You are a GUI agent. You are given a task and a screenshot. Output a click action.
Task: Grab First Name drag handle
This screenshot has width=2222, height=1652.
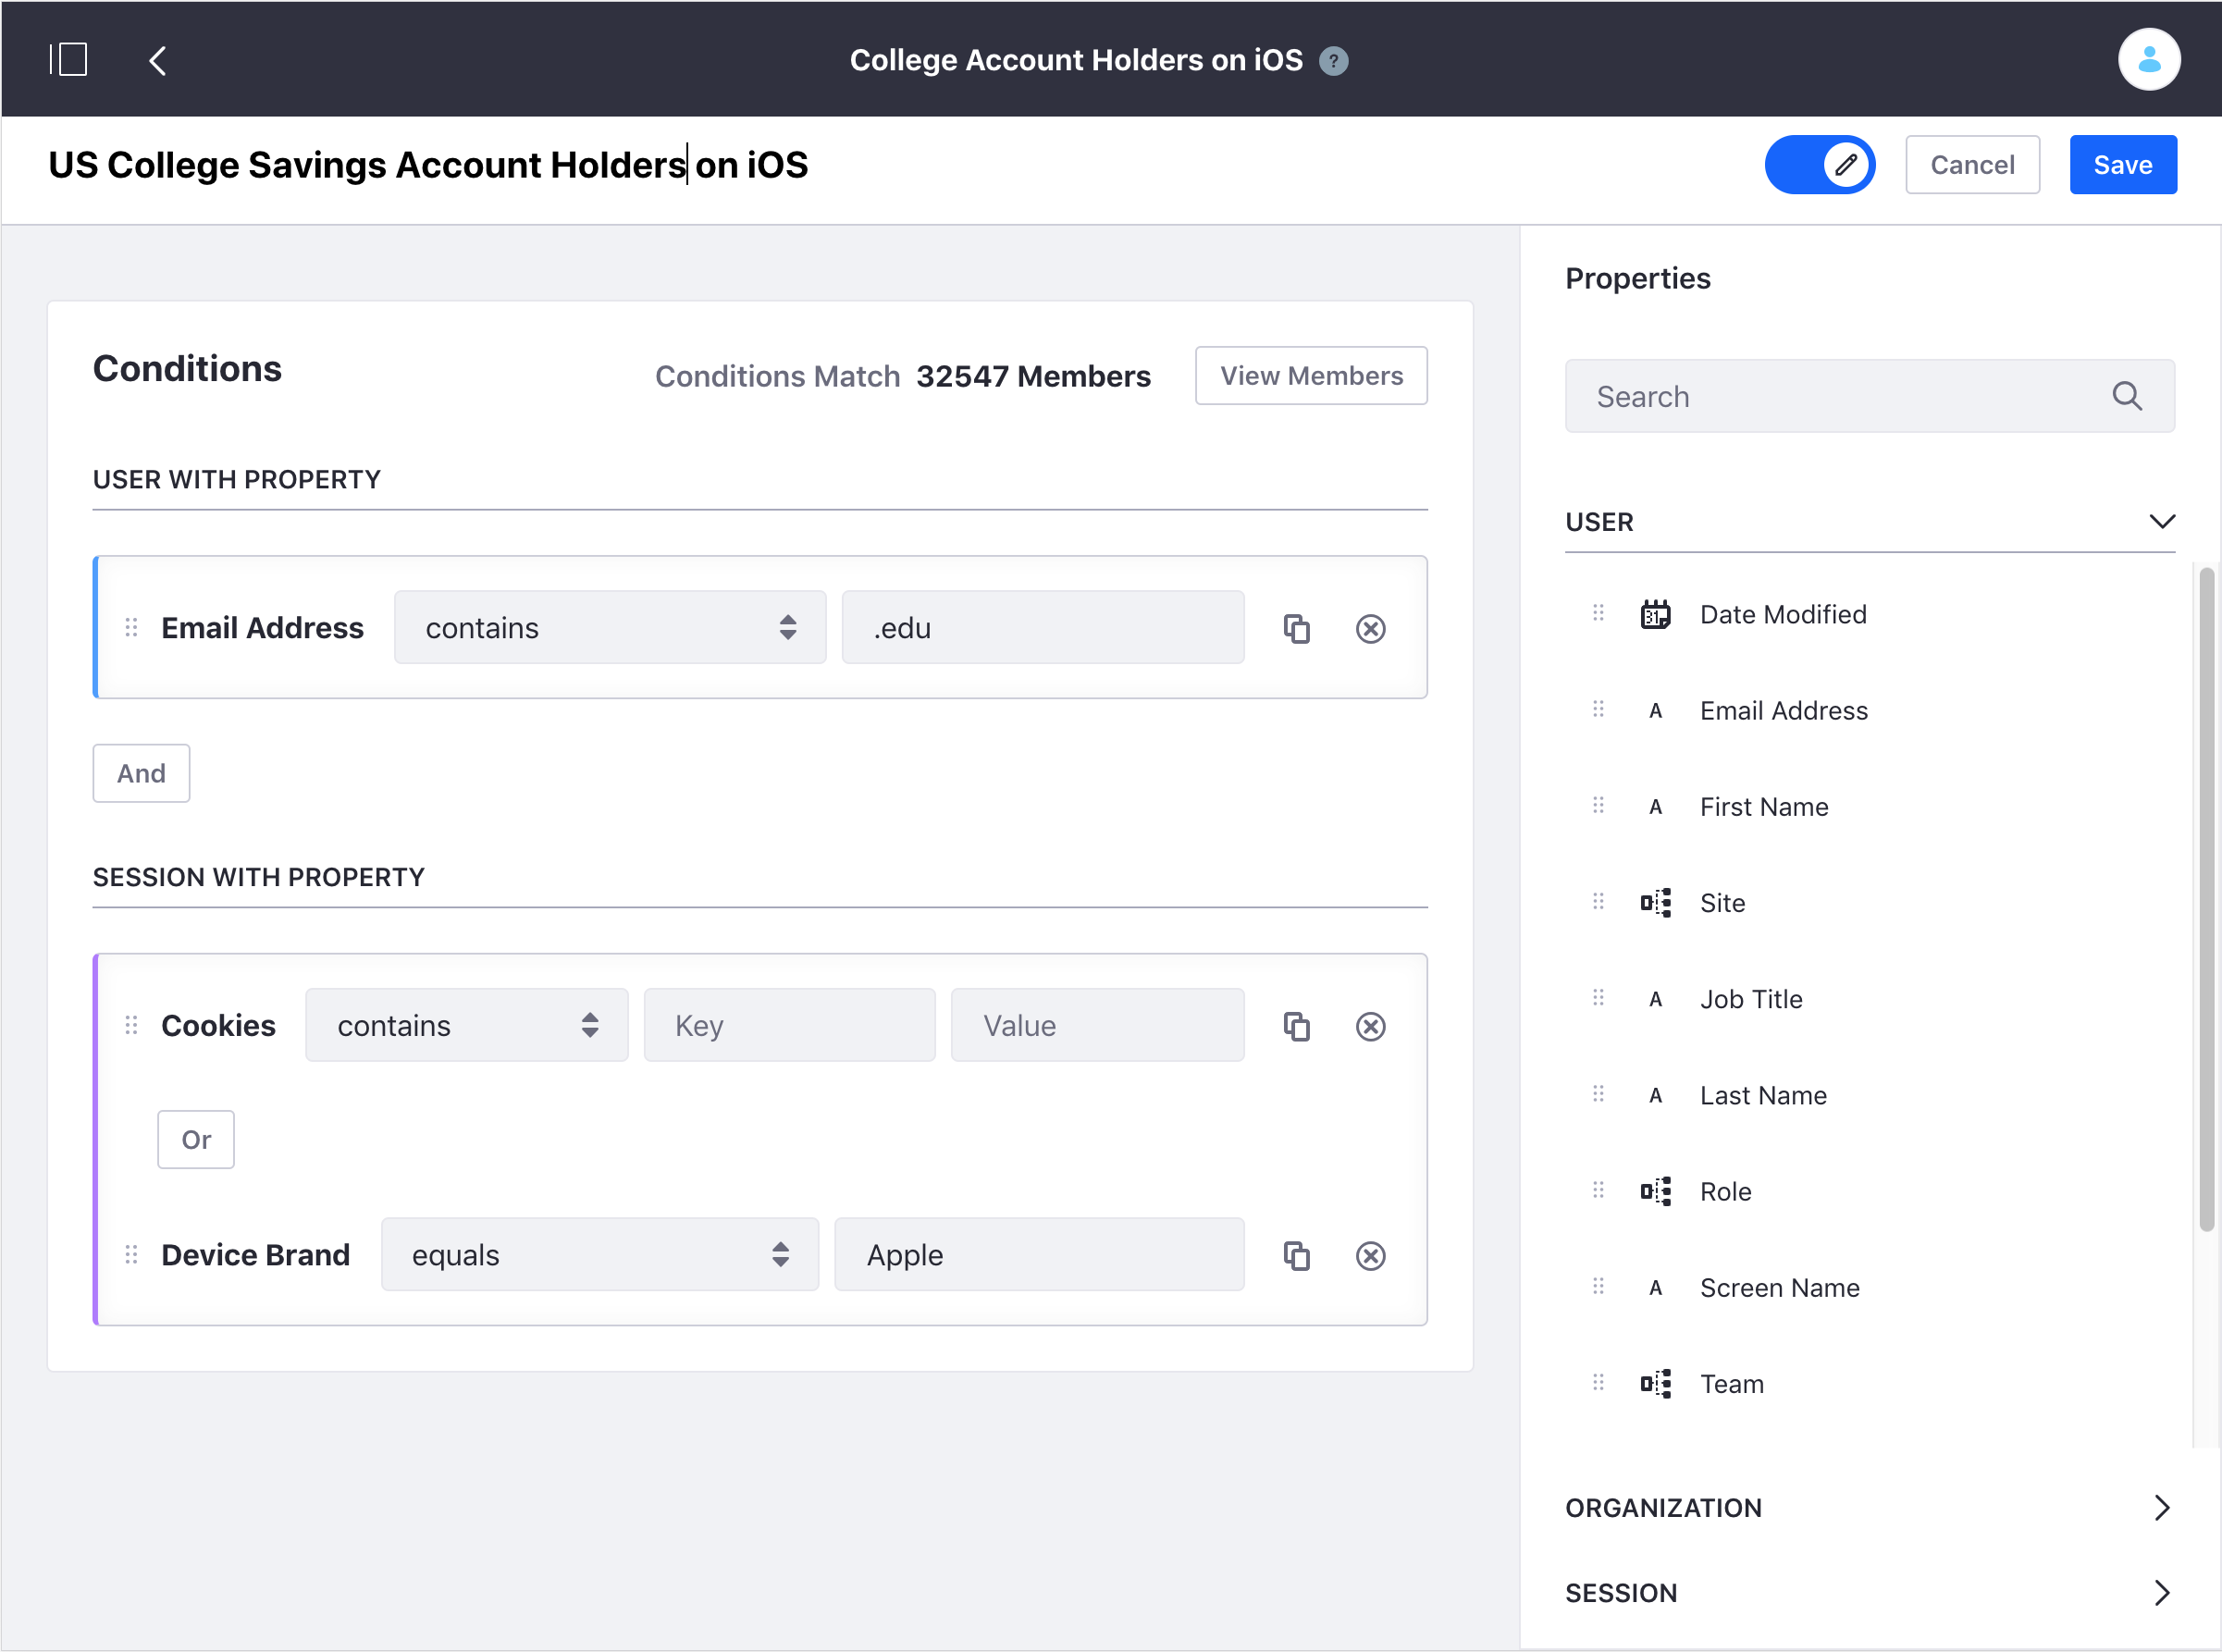(x=1597, y=805)
